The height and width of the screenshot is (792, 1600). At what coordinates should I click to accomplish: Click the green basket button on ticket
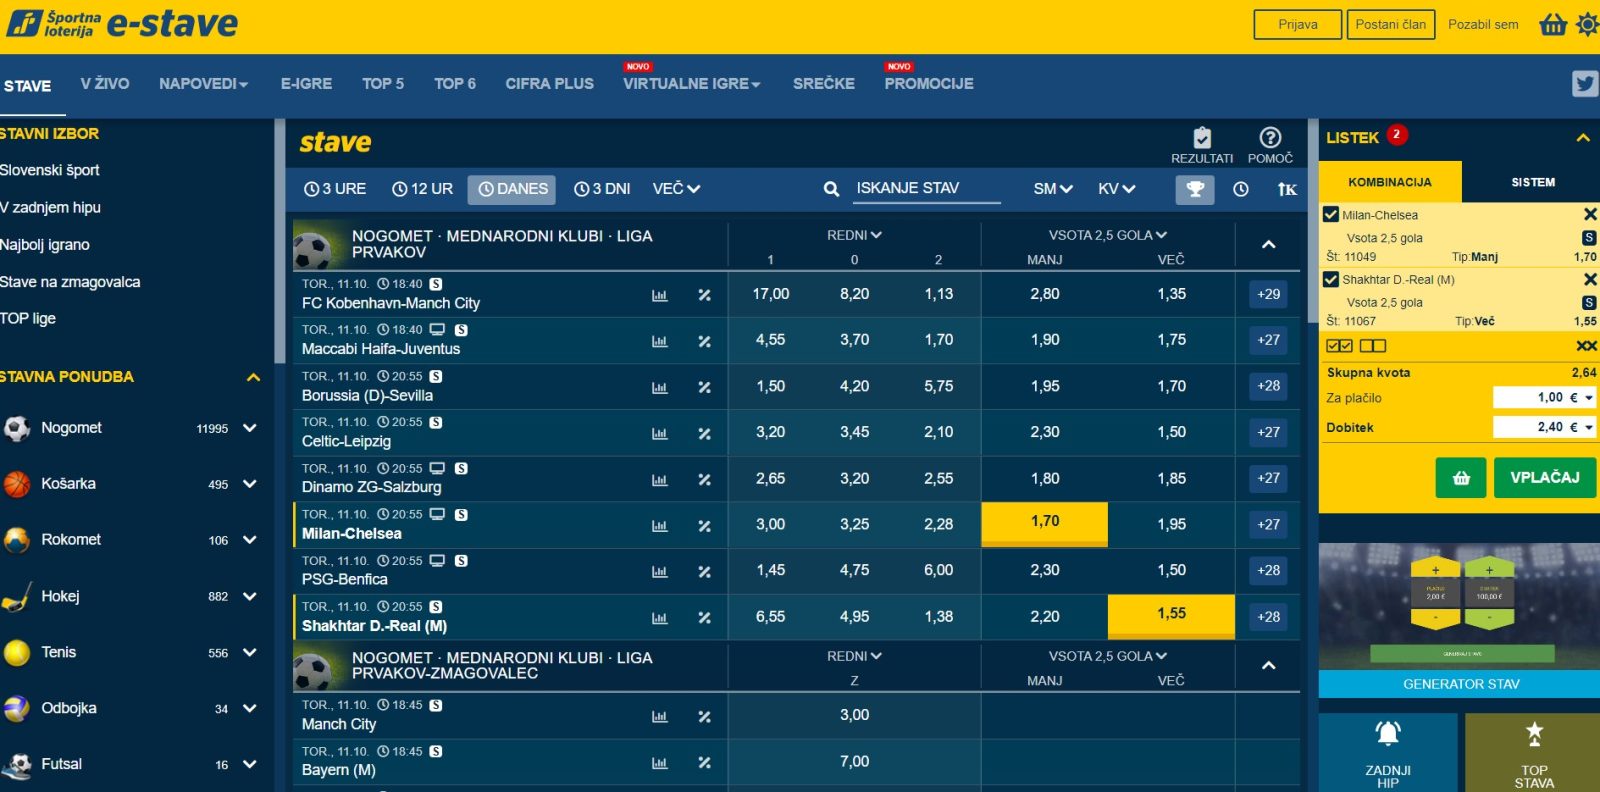click(1461, 478)
